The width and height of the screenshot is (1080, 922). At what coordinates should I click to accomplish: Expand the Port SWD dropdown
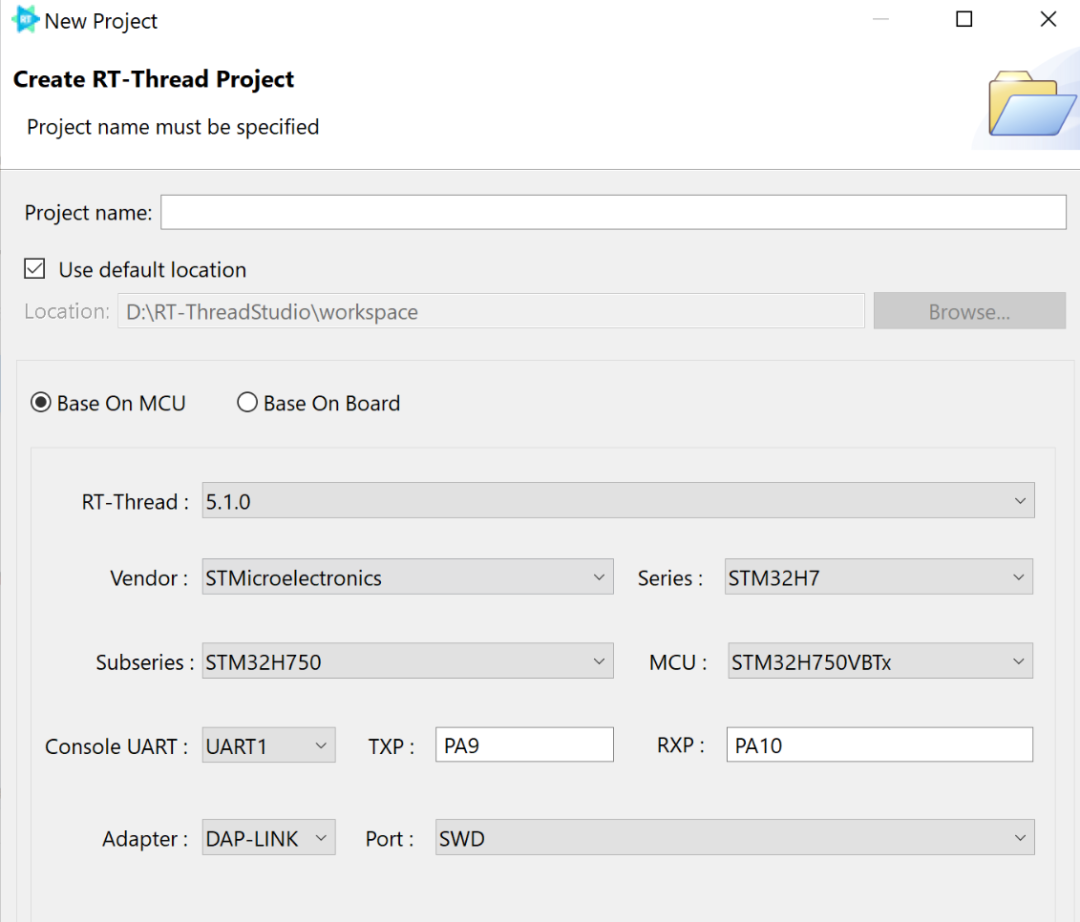click(735, 839)
